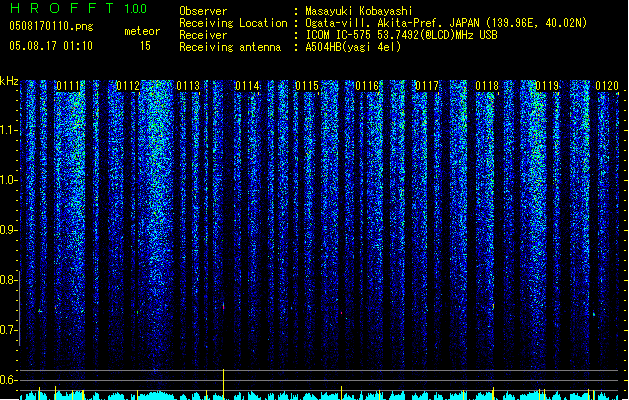
Task: Click the 1.0 kHz axis tick label
Action: click(x=8, y=180)
